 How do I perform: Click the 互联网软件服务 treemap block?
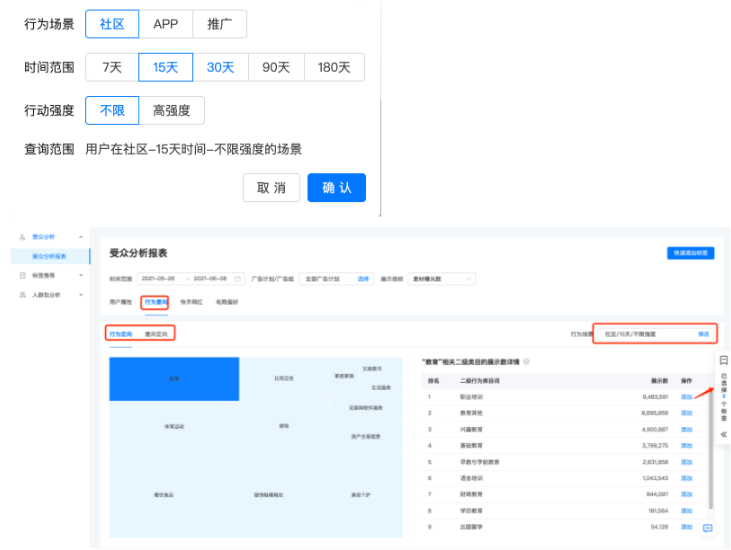tap(366, 408)
